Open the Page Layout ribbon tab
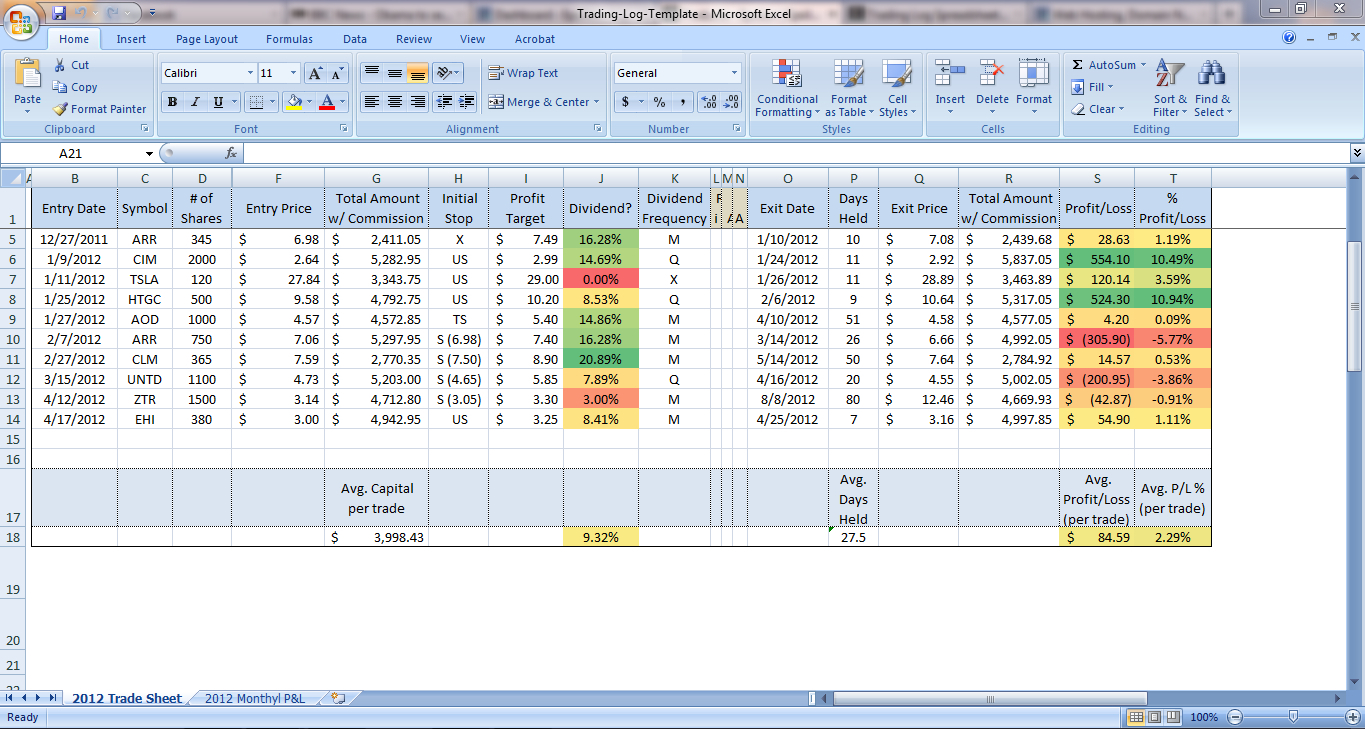The width and height of the screenshot is (1365, 729). coord(207,39)
